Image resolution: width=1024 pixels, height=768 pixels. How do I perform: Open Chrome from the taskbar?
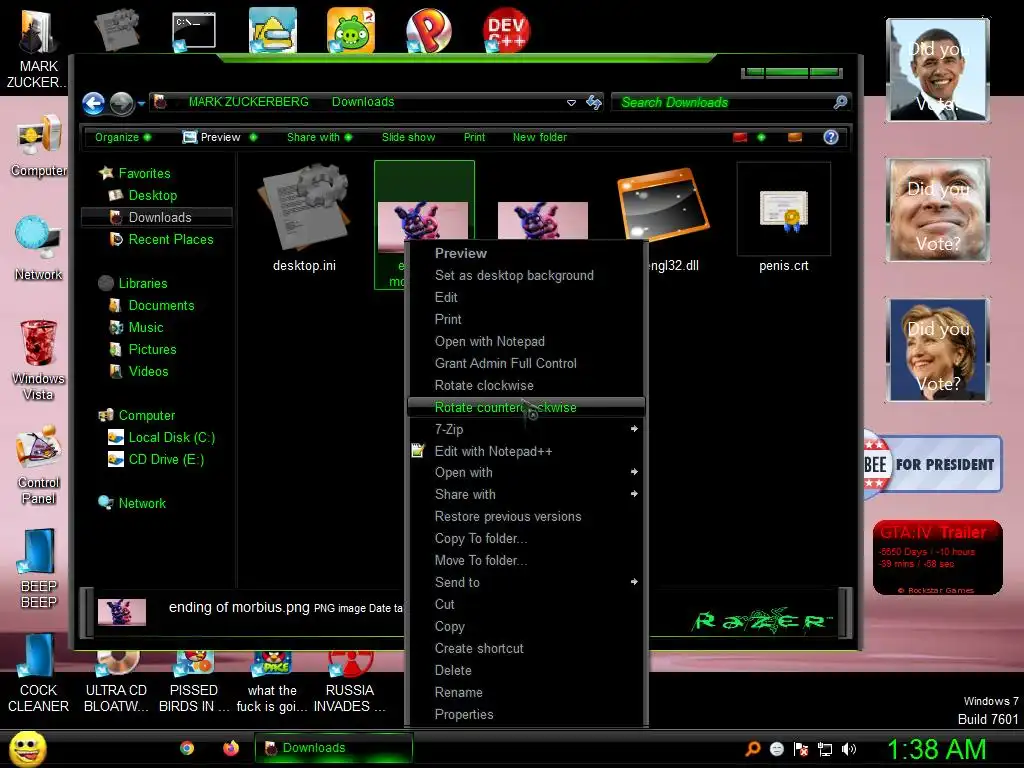tap(187, 748)
